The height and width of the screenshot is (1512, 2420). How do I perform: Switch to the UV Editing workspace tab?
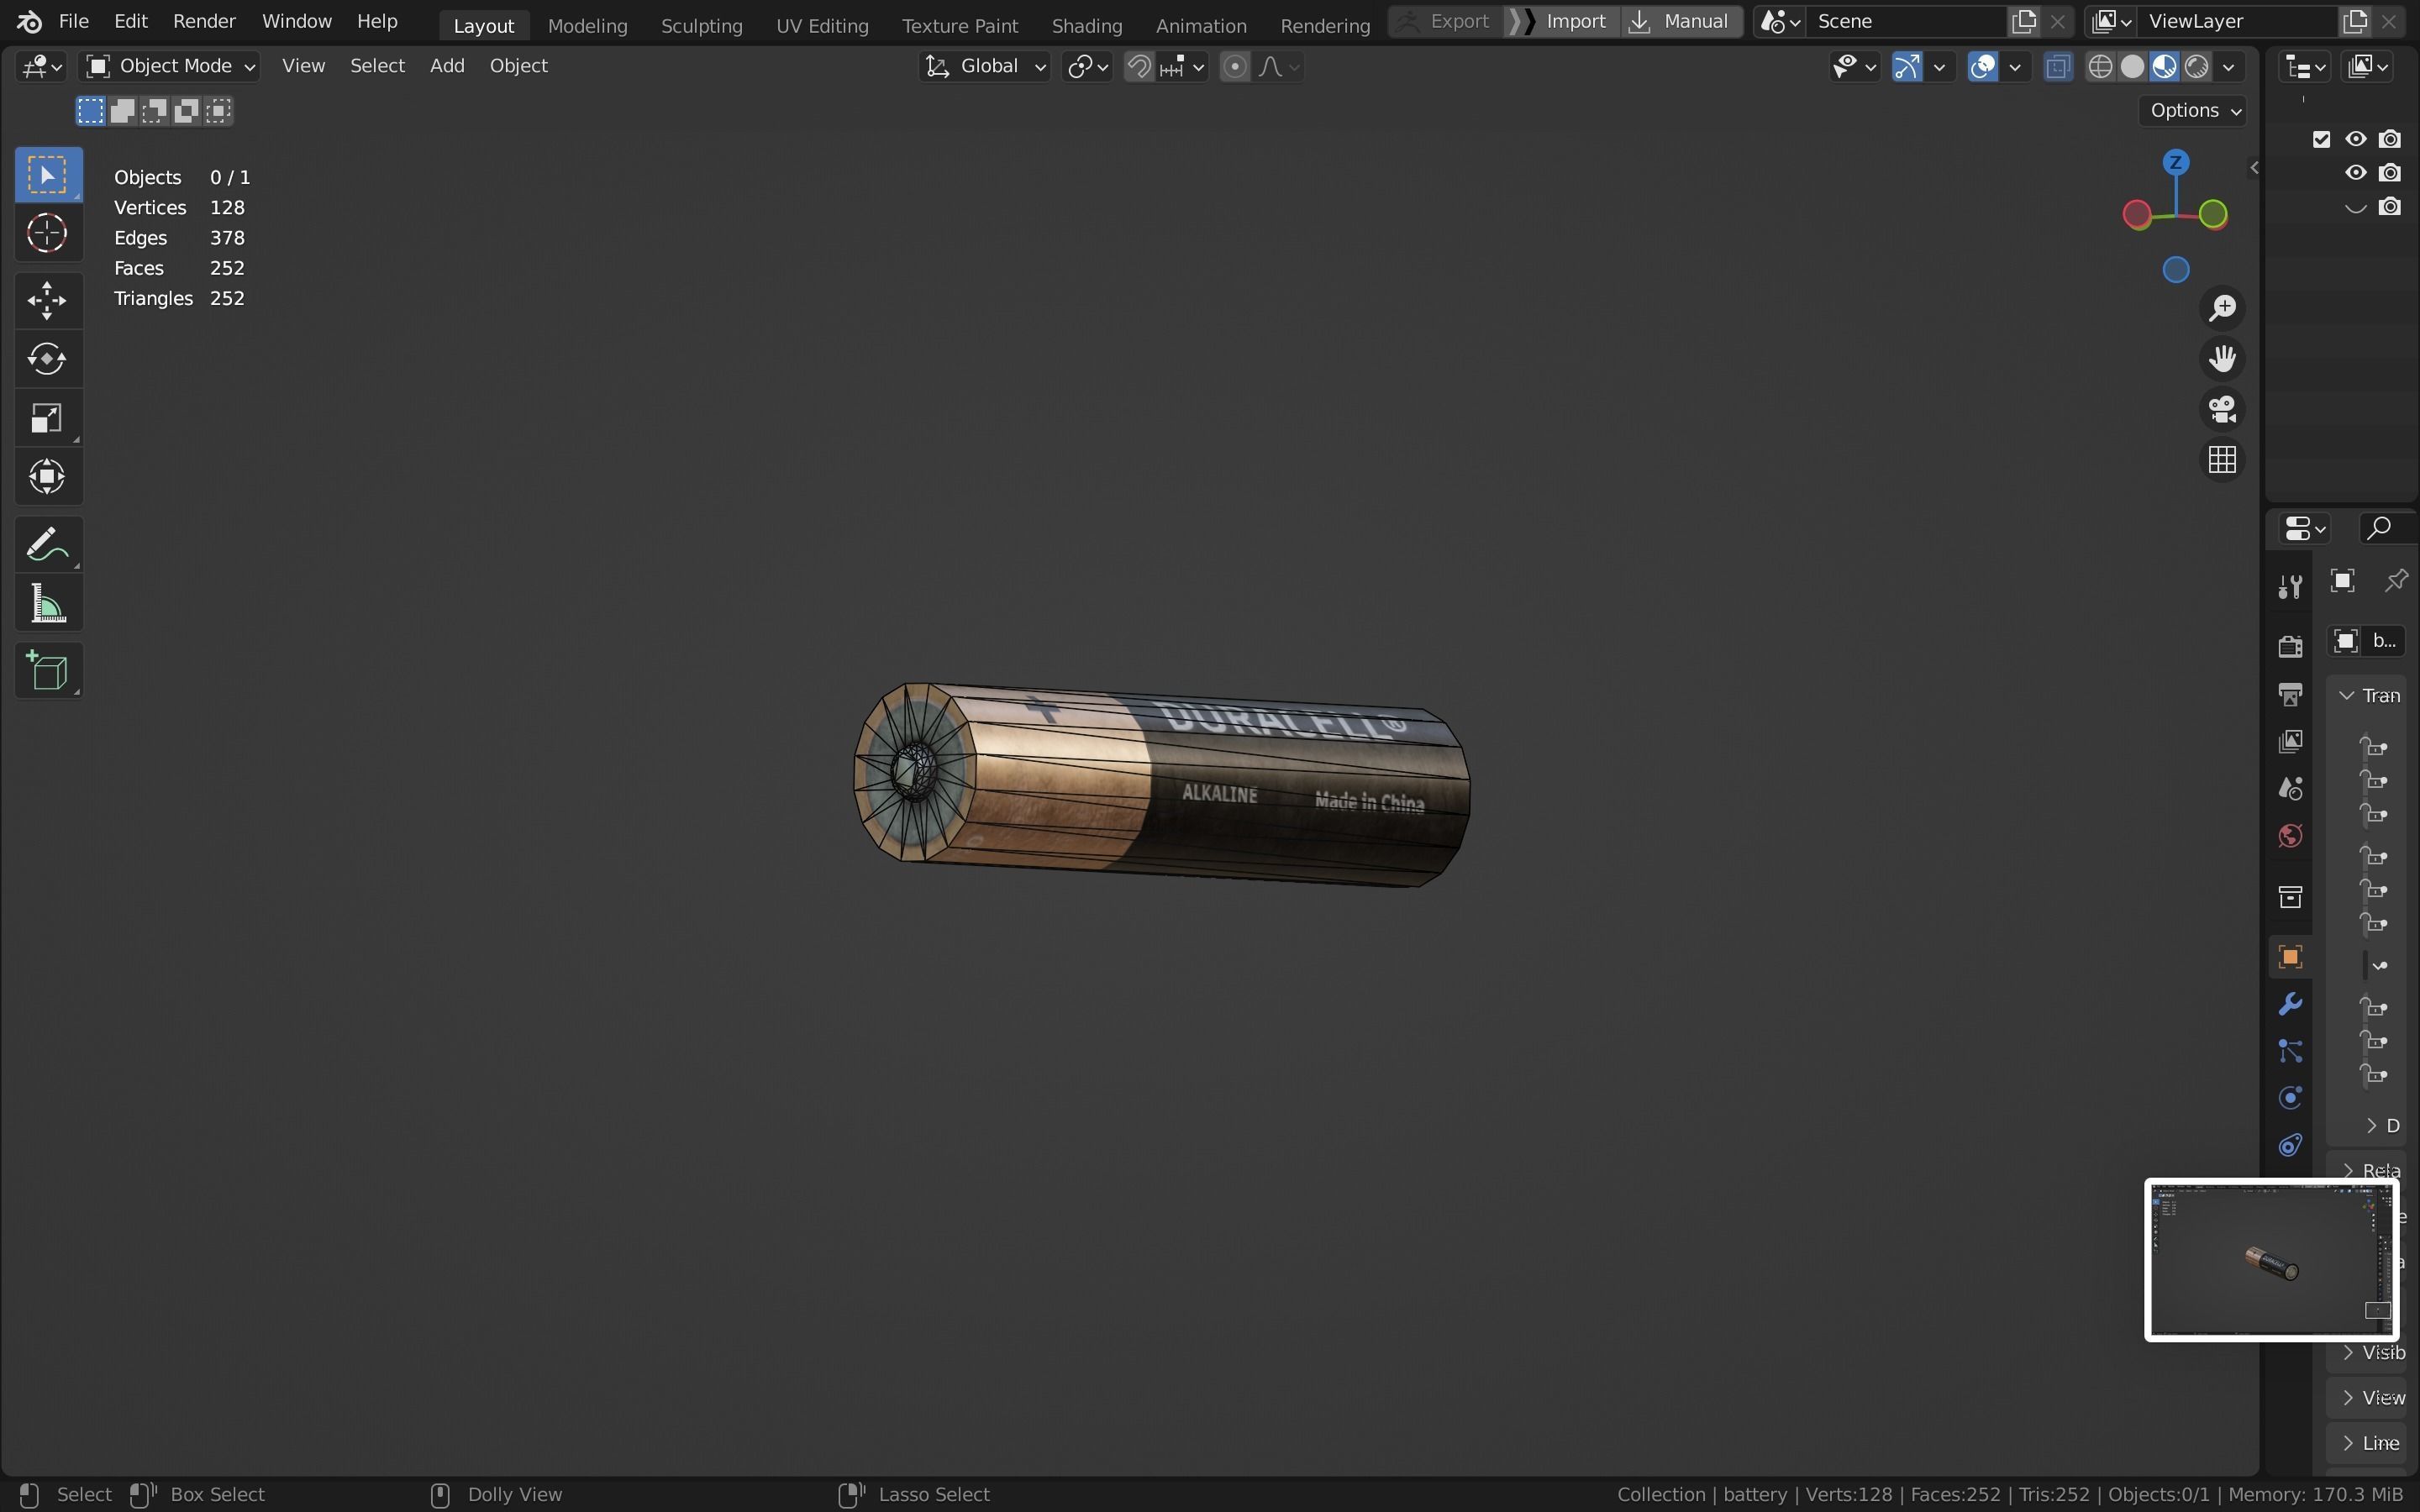(x=822, y=25)
